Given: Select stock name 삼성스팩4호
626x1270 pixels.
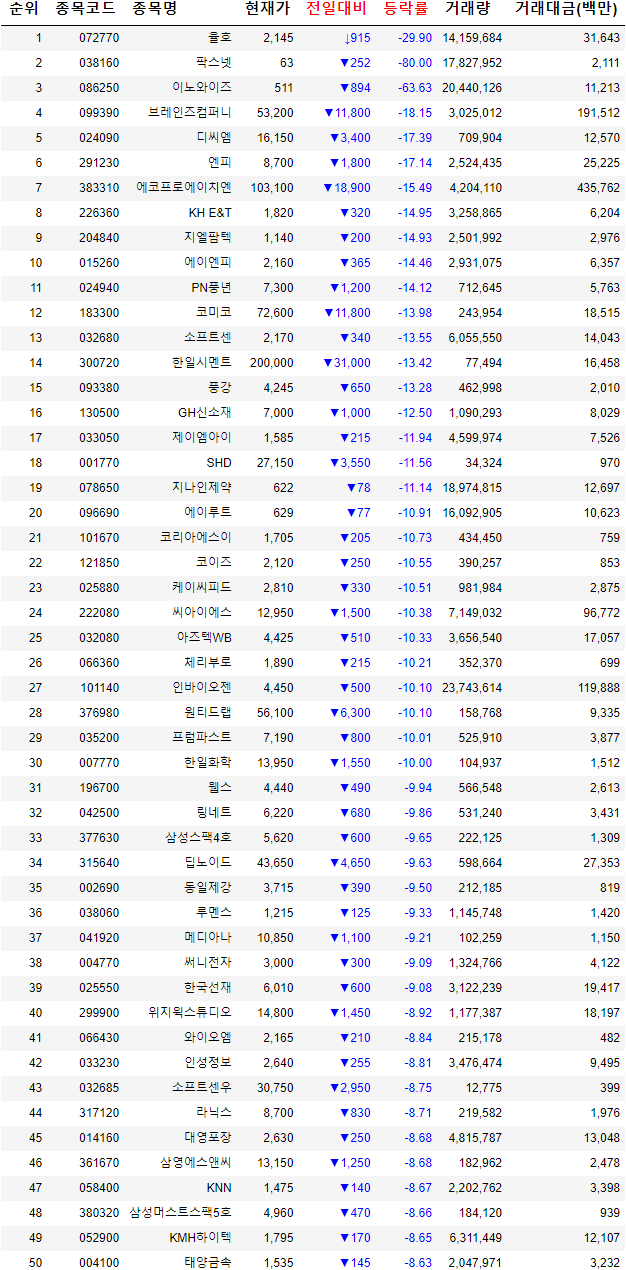Looking at the screenshot, I should tap(199, 838).
